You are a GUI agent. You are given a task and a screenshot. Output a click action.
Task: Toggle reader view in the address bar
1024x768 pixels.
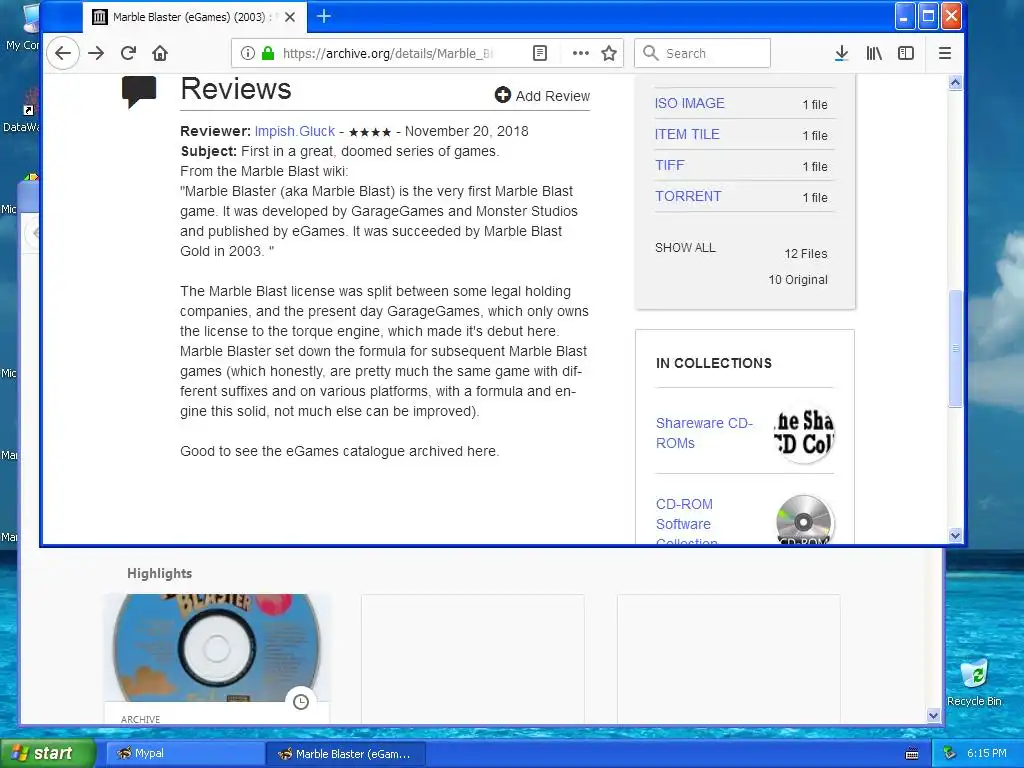[x=539, y=53]
